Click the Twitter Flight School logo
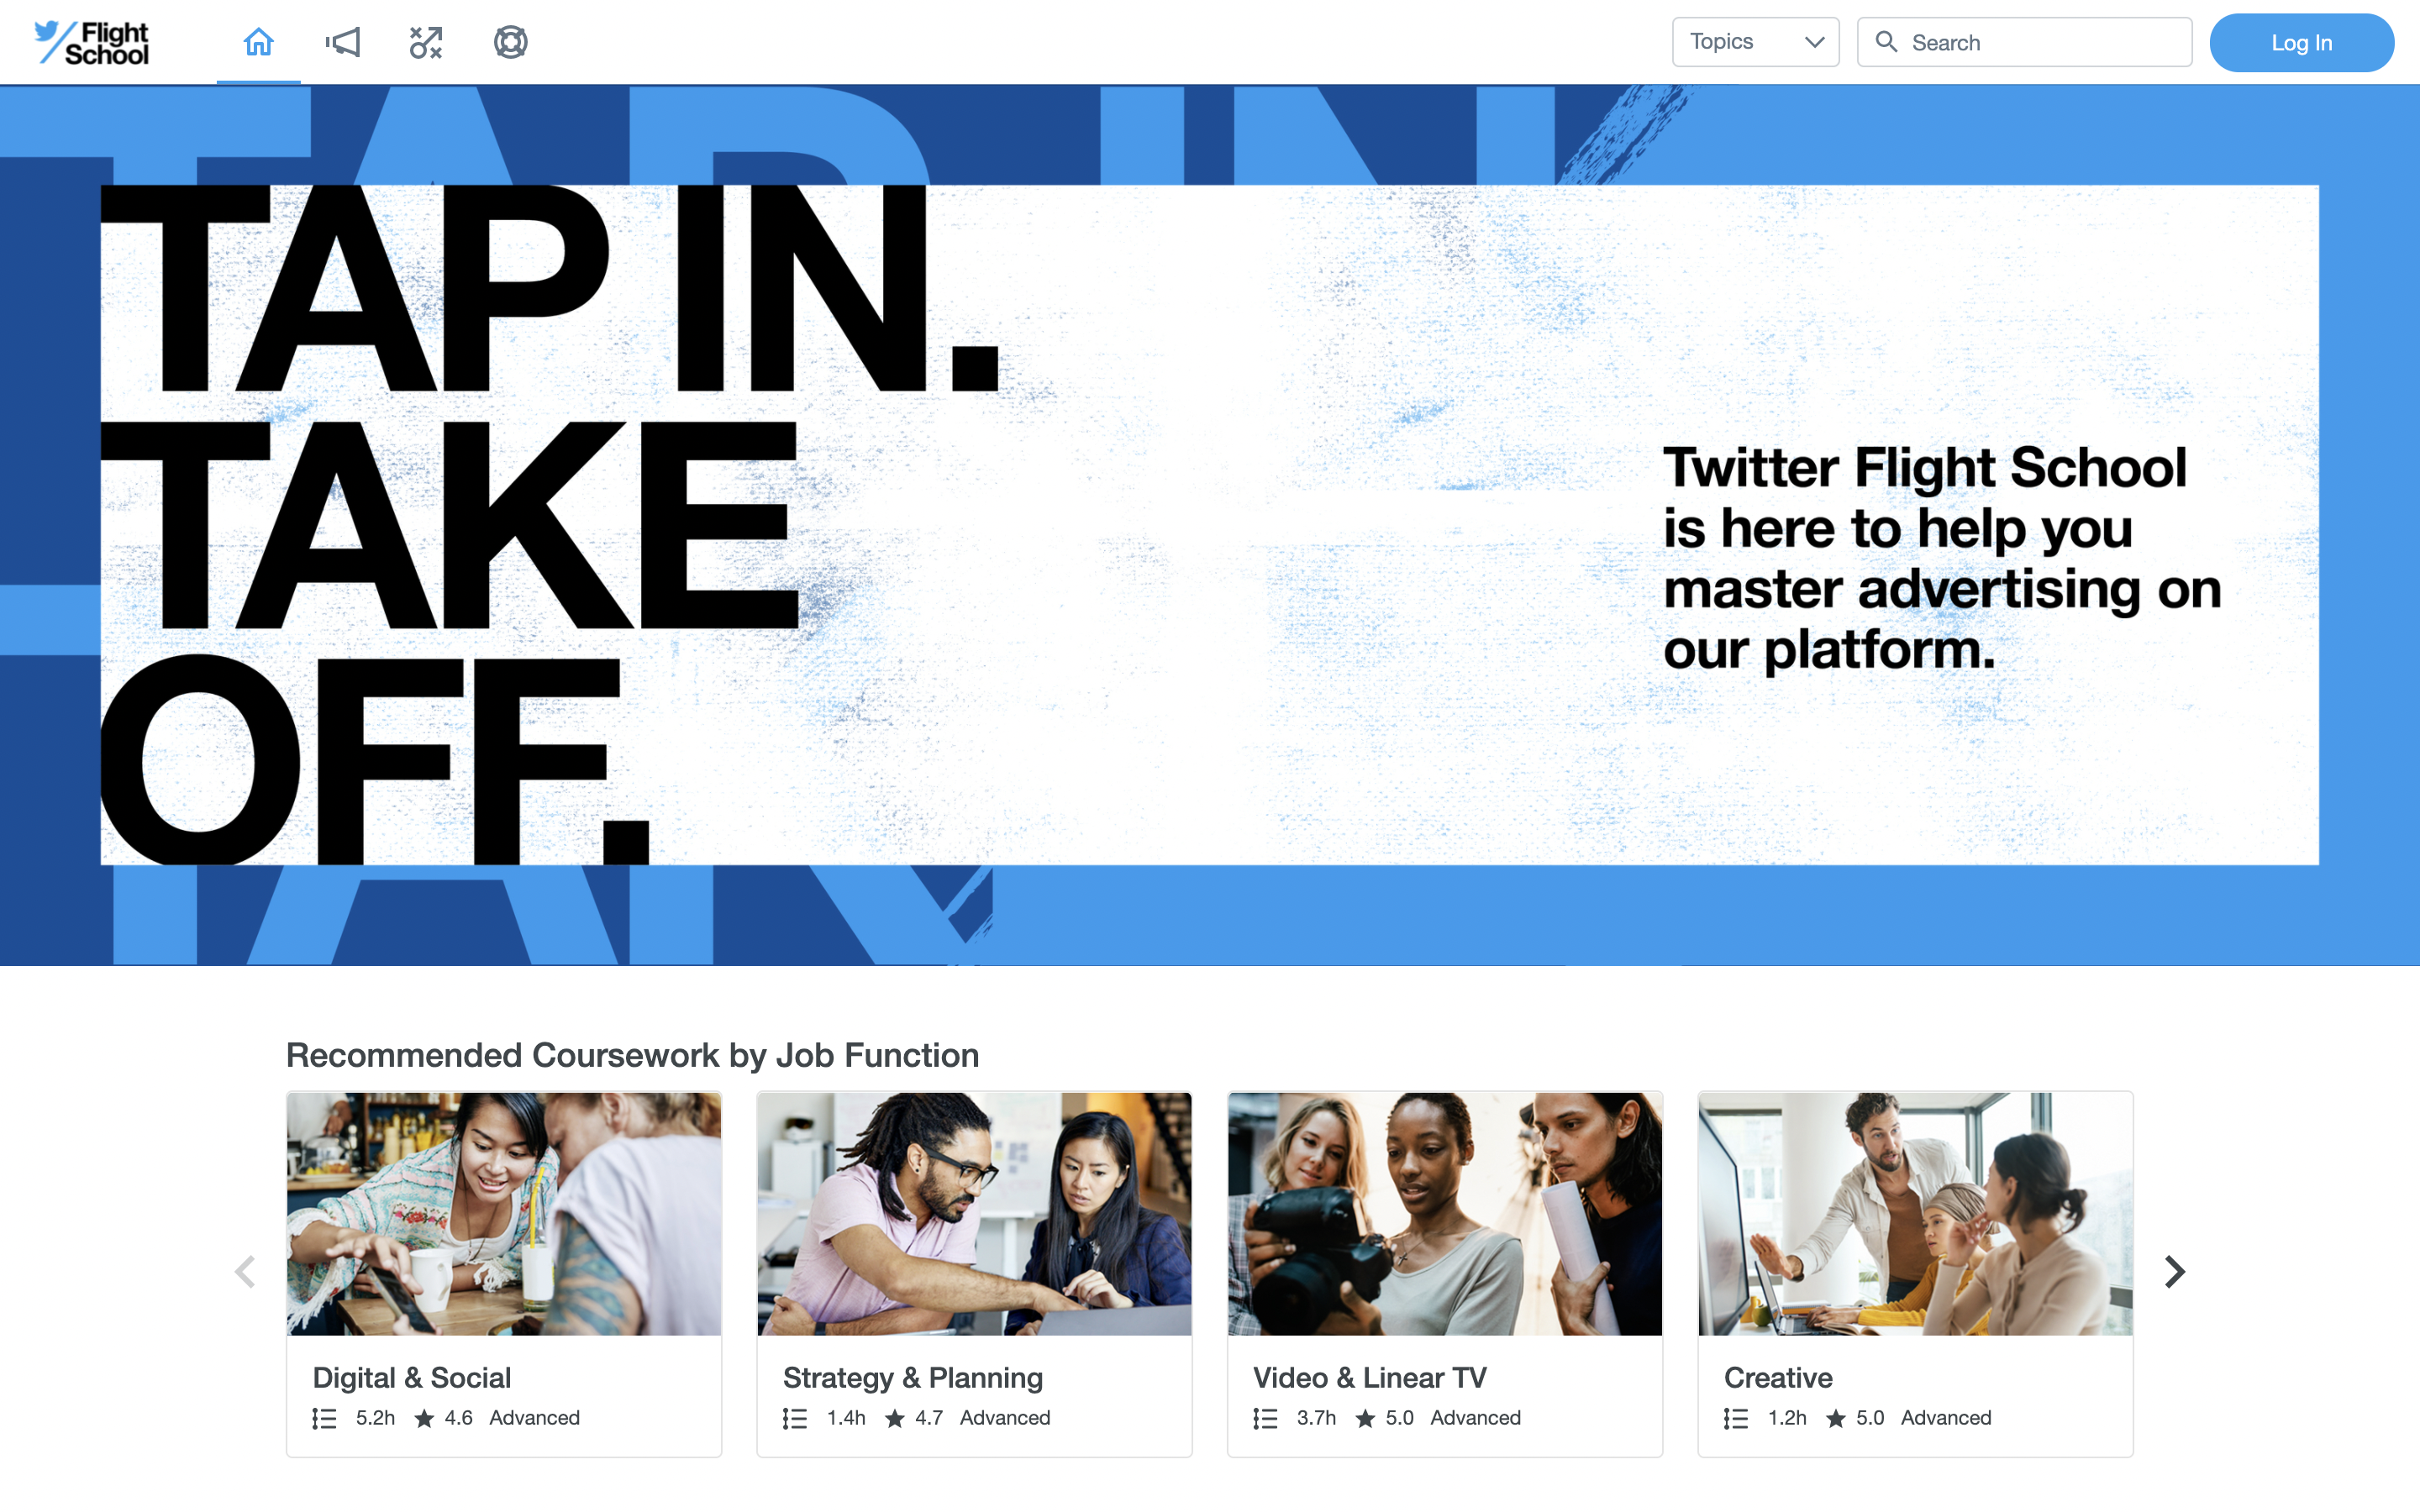This screenshot has height=1512, width=2420. [91, 43]
